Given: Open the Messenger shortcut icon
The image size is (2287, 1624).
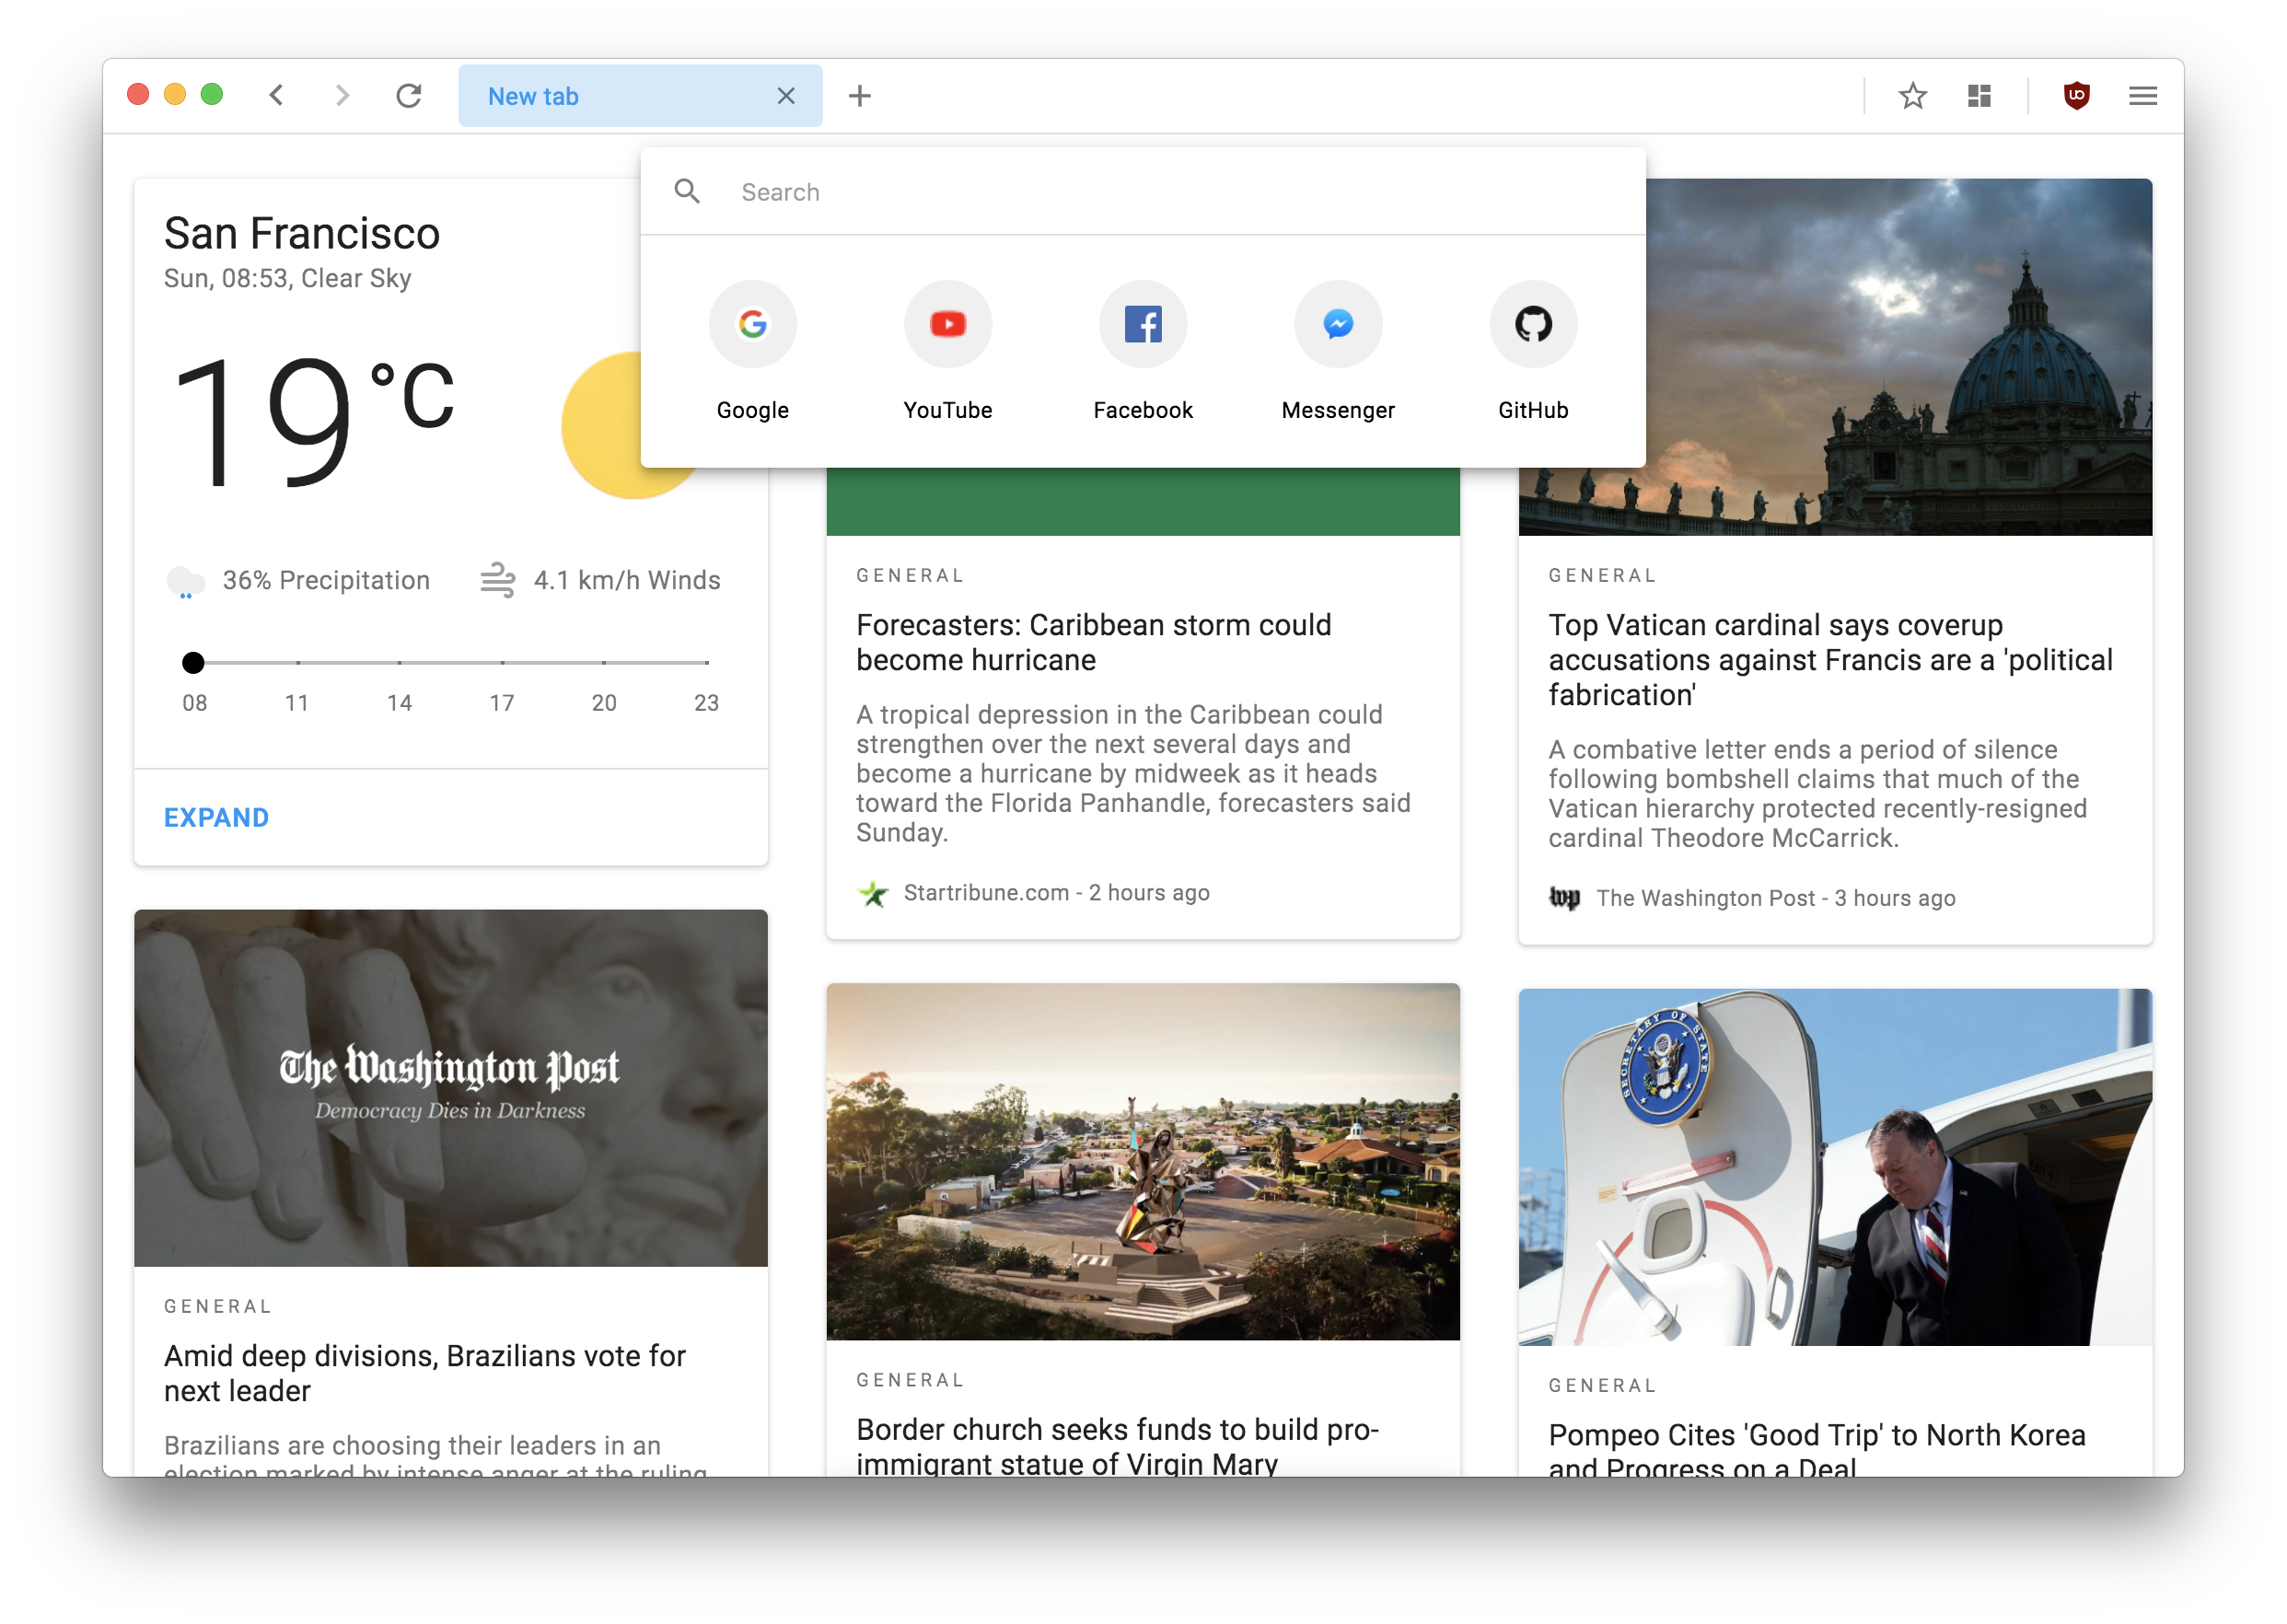Looking at the screenshot, I should [1338, 324].
